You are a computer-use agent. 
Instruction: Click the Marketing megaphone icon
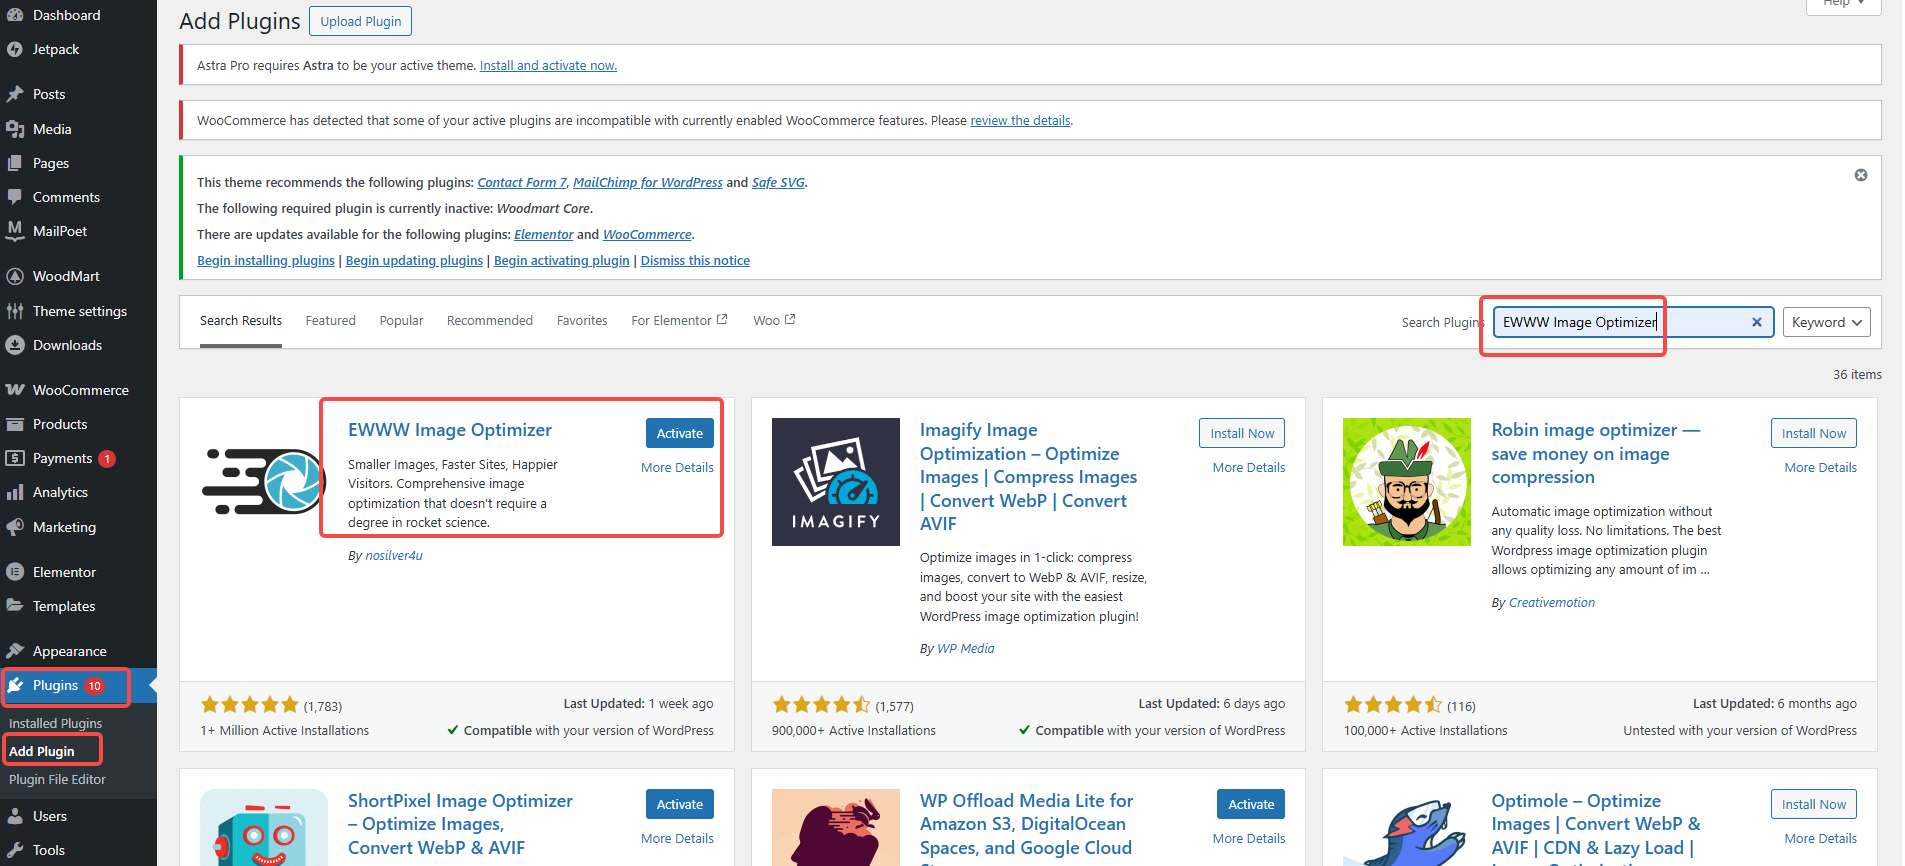(15, 527)
